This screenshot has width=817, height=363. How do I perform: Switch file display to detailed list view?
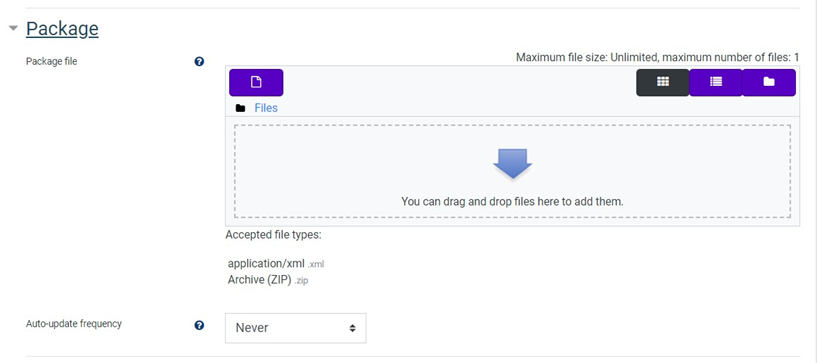716,82
